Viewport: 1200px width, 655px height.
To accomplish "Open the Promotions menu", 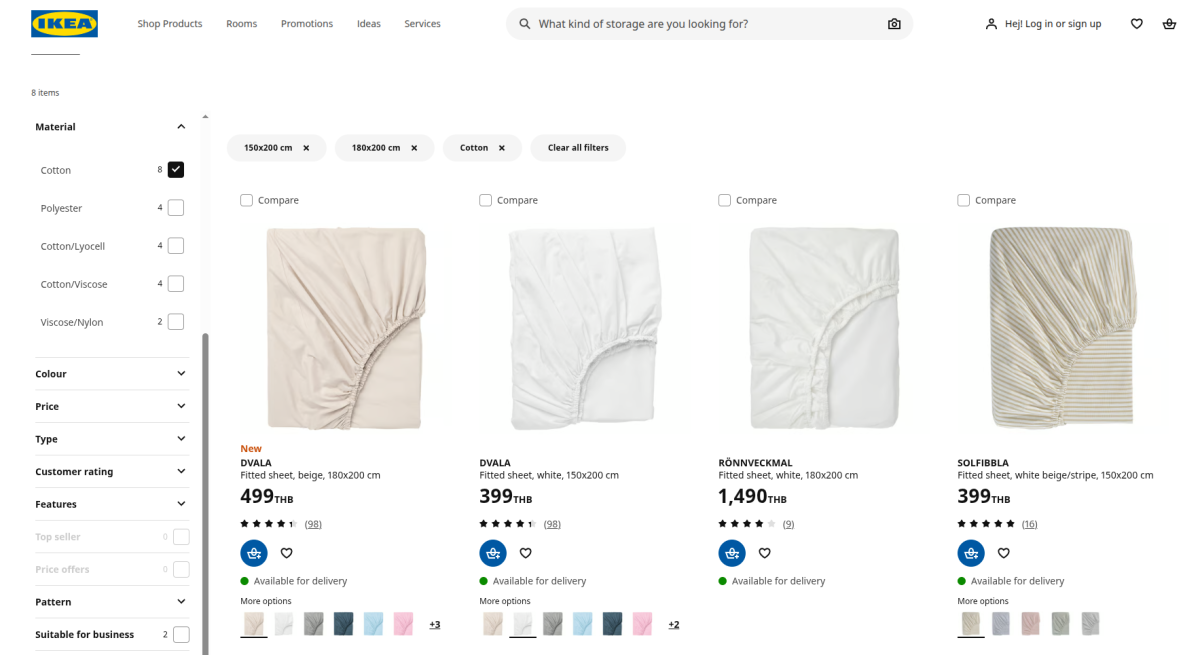I will [x=307, y=24].
